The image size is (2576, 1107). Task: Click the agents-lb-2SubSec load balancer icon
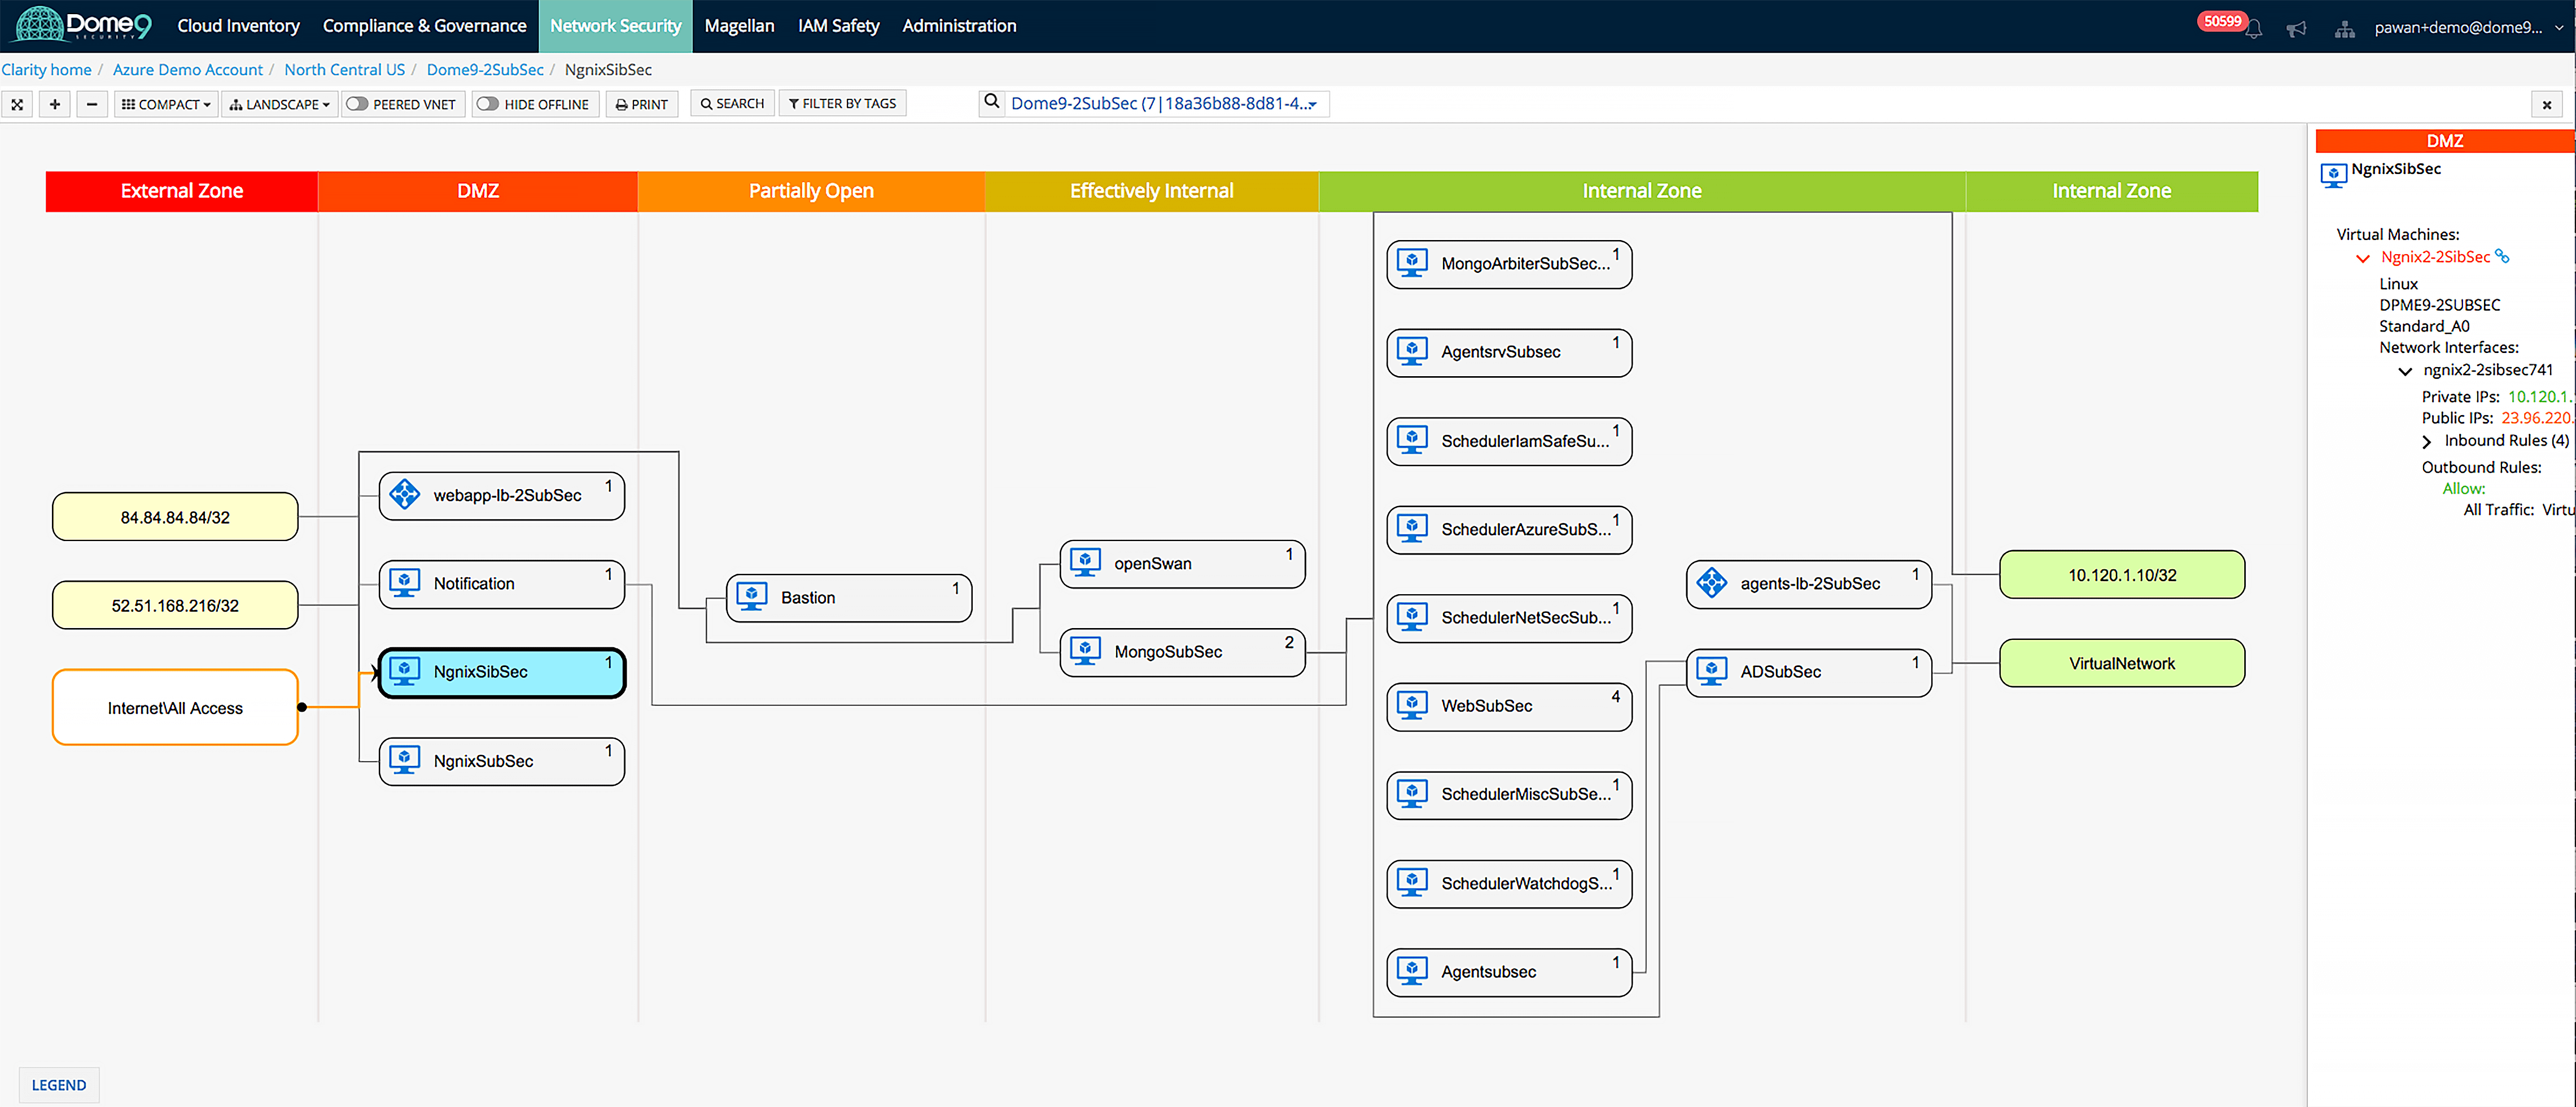1711,582
